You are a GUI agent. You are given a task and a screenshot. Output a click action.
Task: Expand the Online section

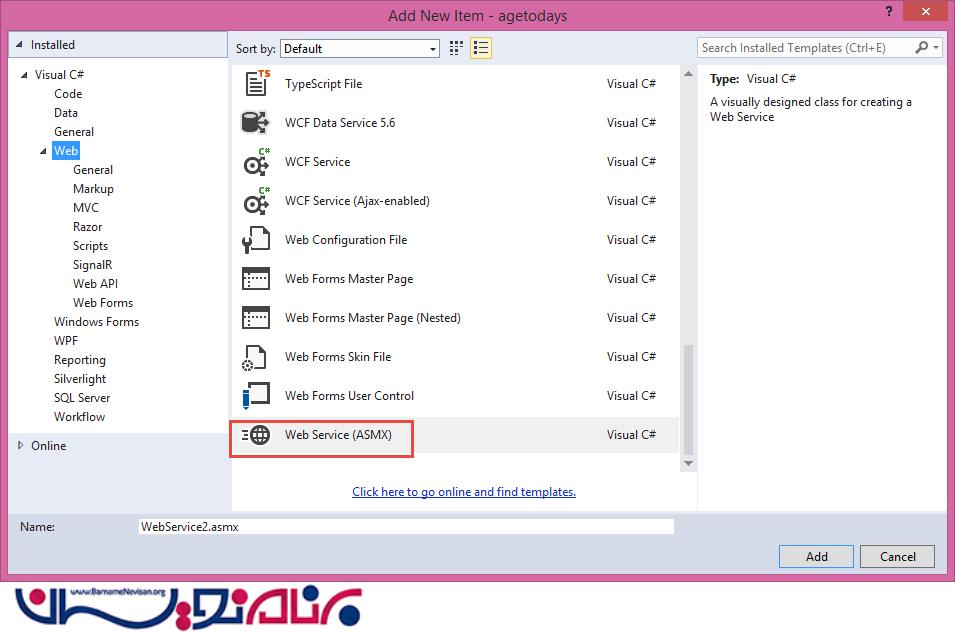point(20,446)
